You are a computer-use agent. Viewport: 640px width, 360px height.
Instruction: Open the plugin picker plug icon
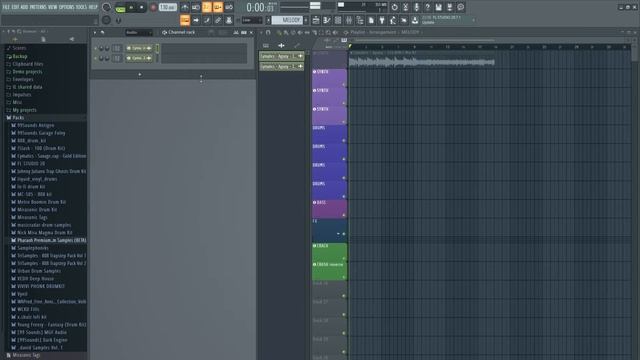click(x=382, y=20)
